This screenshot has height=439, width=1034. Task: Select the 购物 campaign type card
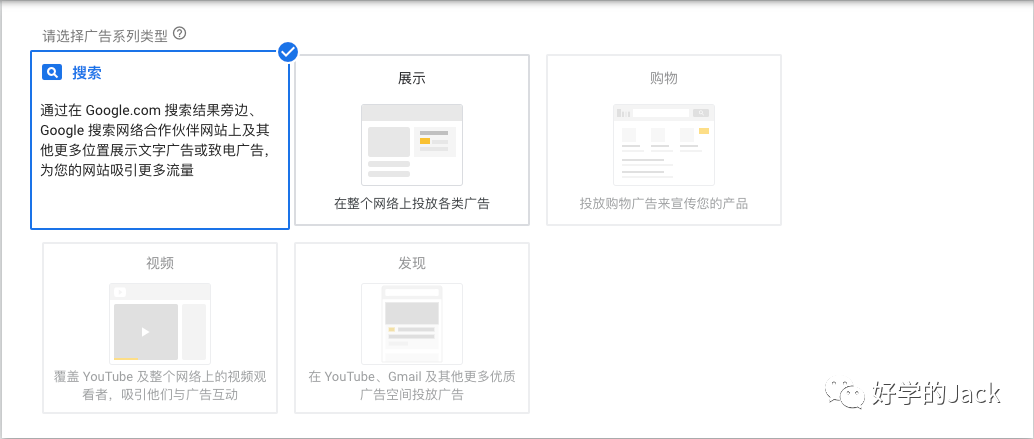pyautogui.click(x=663, y=140)
